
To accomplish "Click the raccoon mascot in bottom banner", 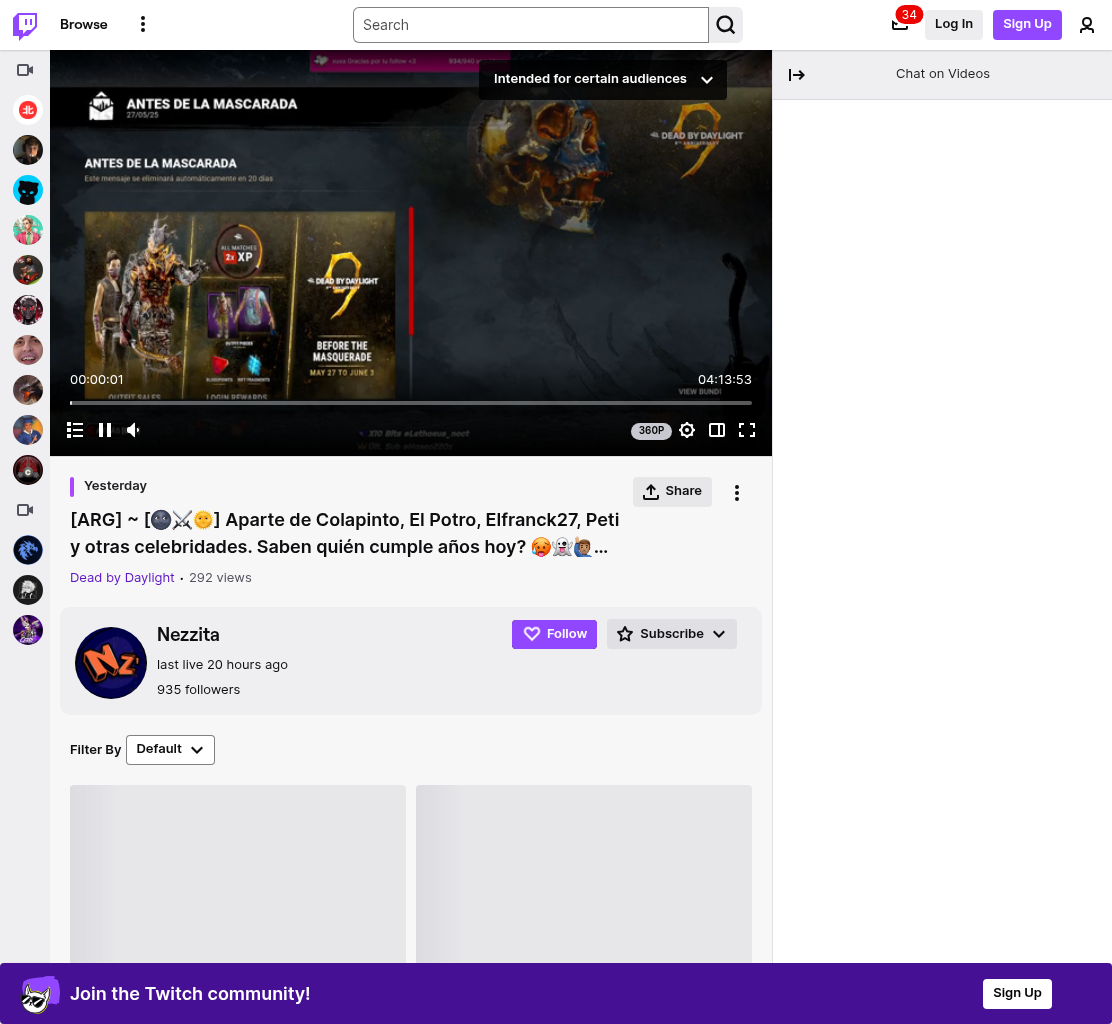I will 39,994.
